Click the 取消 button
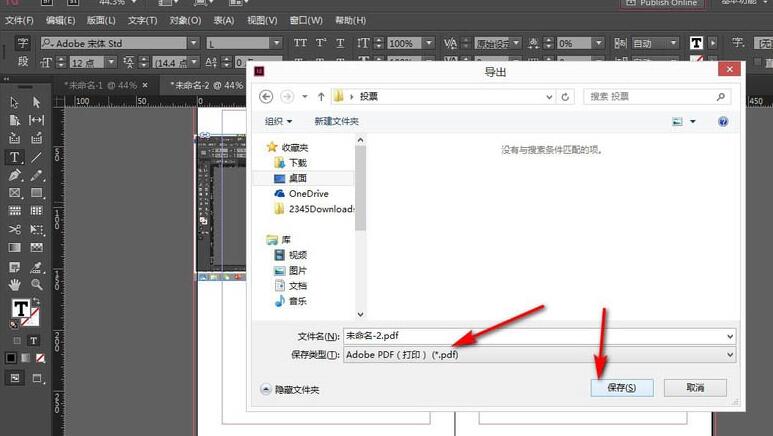The height and width of the screenshot is (436, 773). coord(695,388)
